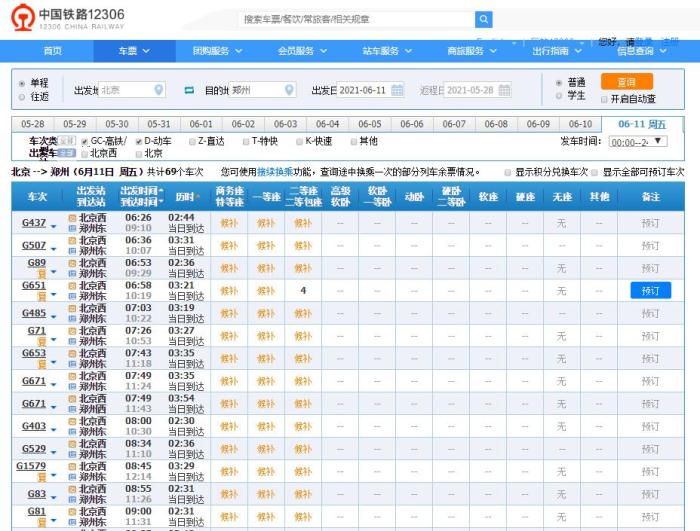Click the top search input field
Screen dimensions: 700x531
point(356,19)
